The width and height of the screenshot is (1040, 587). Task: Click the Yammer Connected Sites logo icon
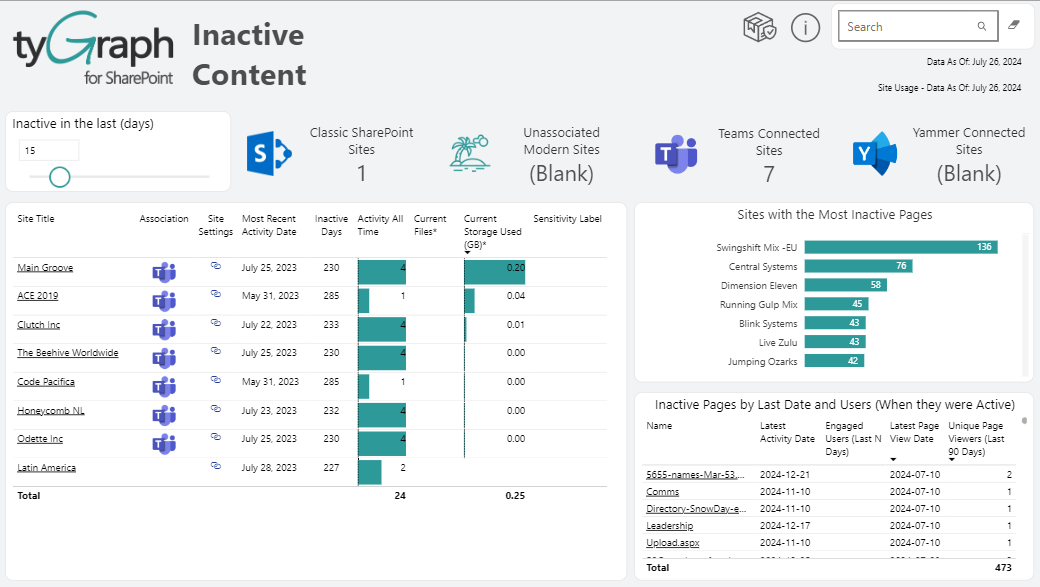(x=875, y=153)
